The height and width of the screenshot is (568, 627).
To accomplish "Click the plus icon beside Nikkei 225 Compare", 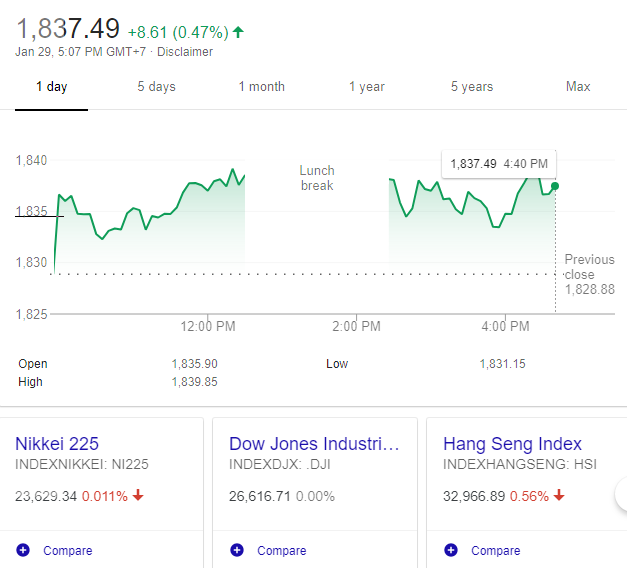I will click(x=23, y=550).
